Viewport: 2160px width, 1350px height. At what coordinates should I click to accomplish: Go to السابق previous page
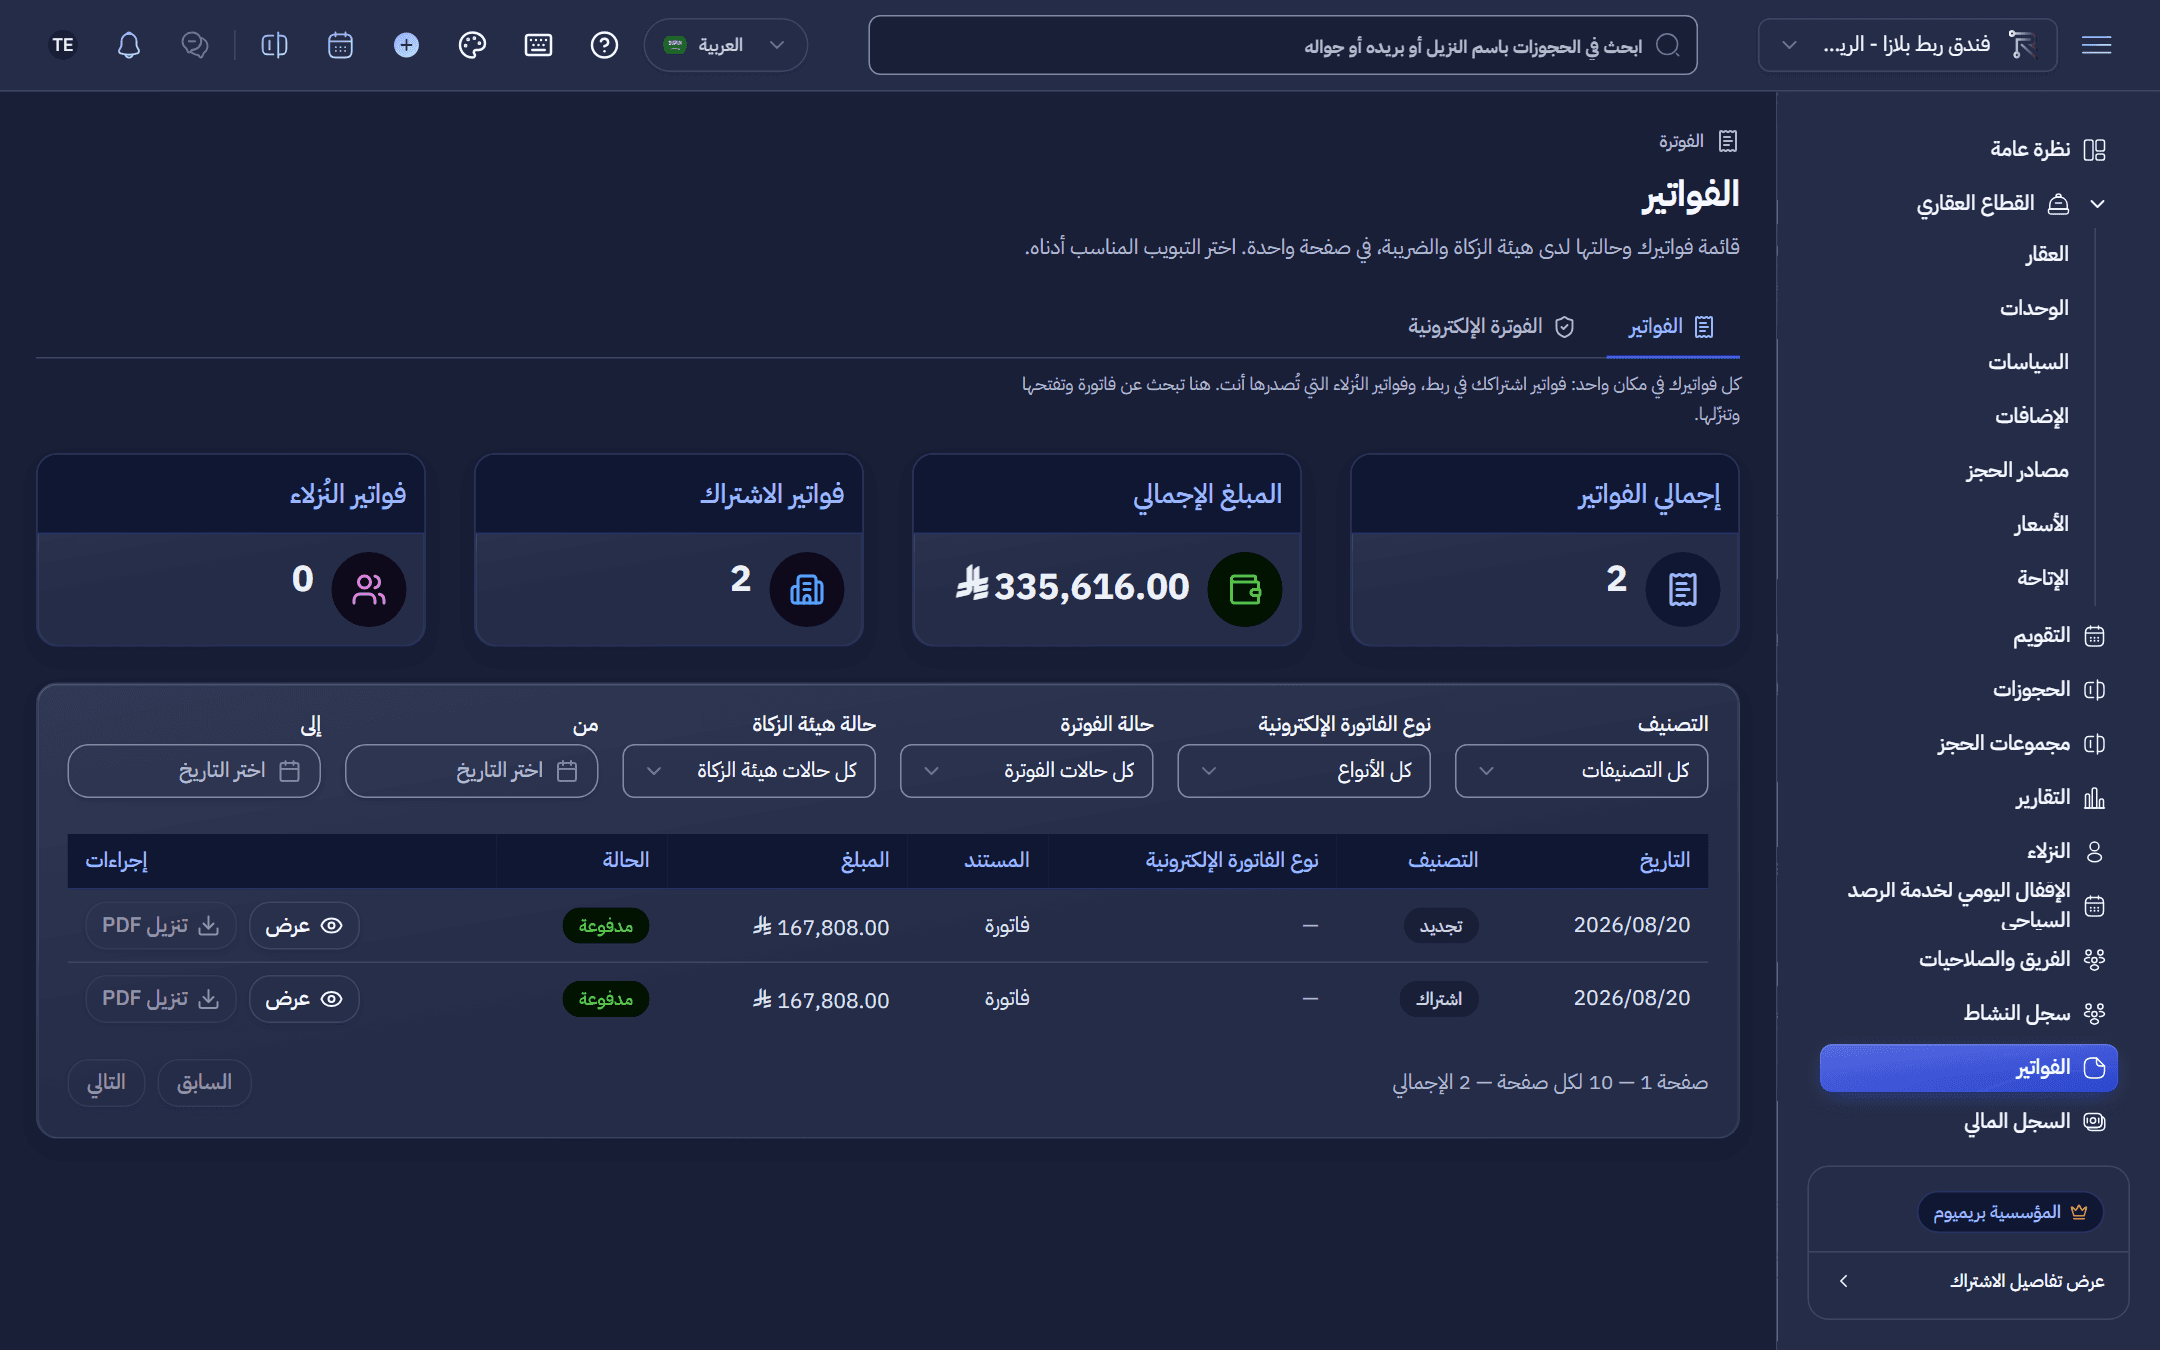(x=204, y=1083)
